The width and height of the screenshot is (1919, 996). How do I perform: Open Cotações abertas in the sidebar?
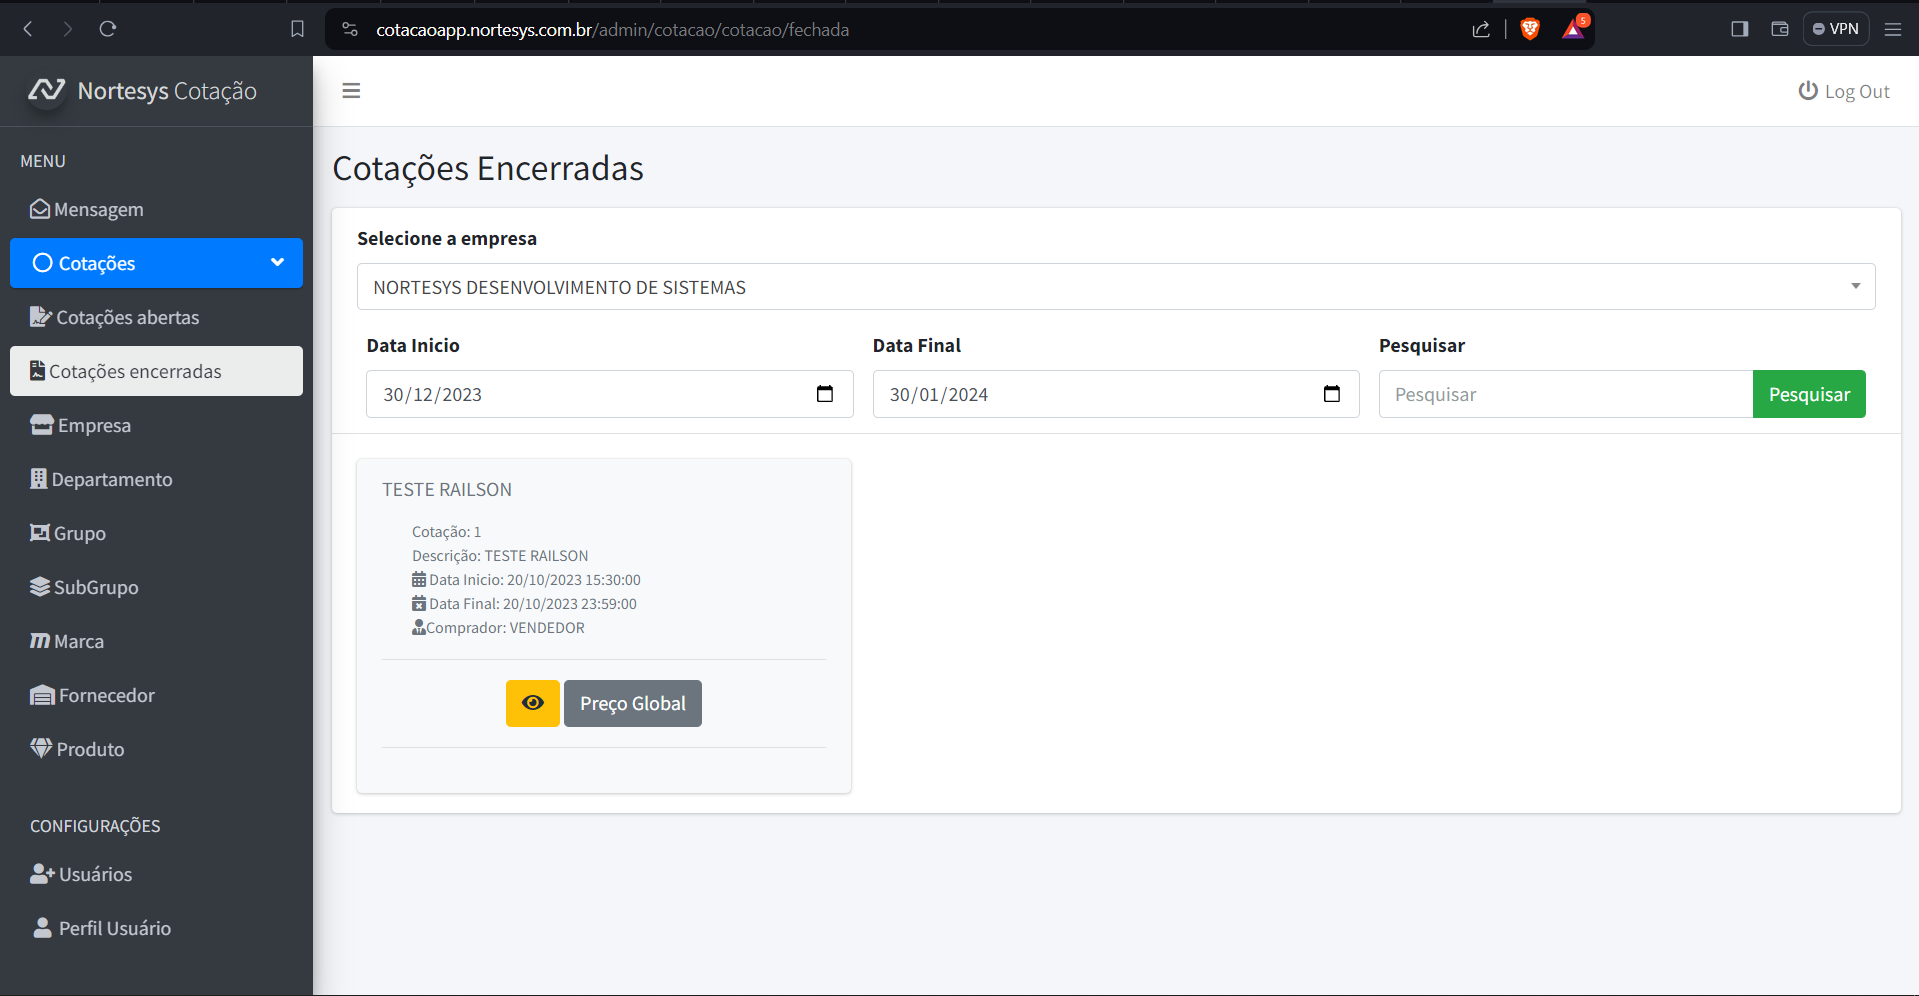click(127, 317)
